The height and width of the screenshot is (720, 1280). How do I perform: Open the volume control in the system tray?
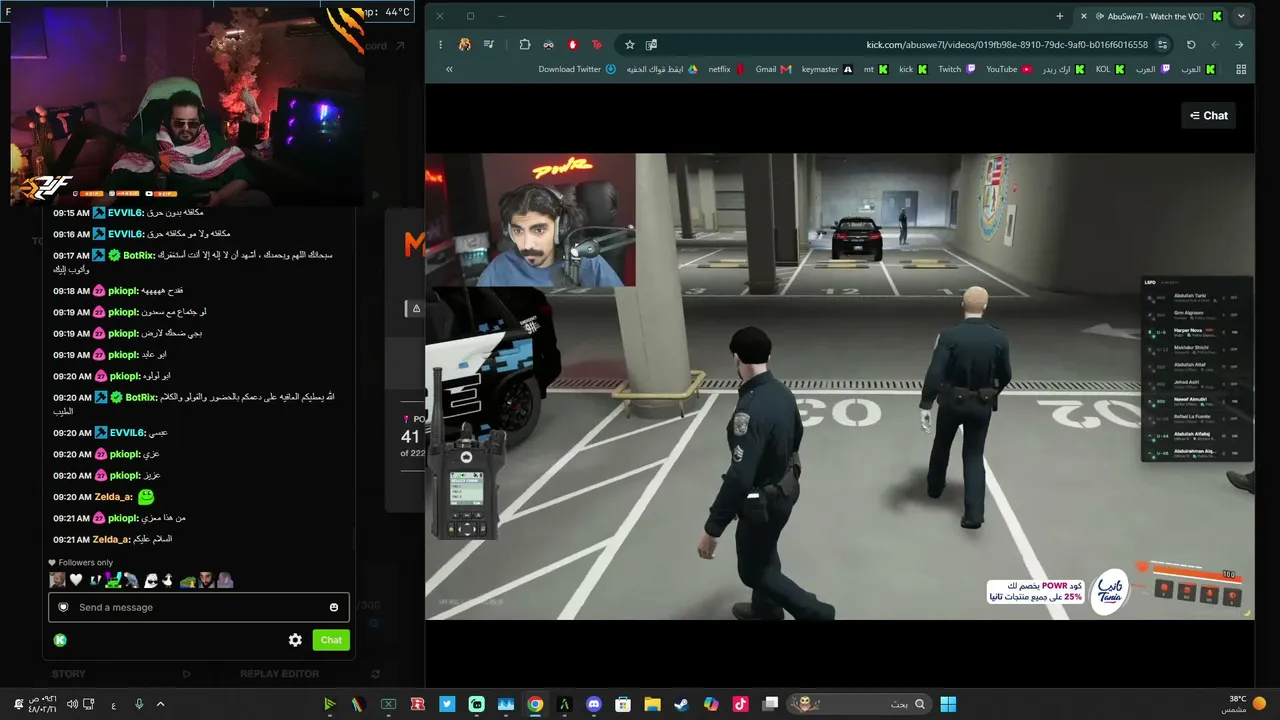click(72, 704)
